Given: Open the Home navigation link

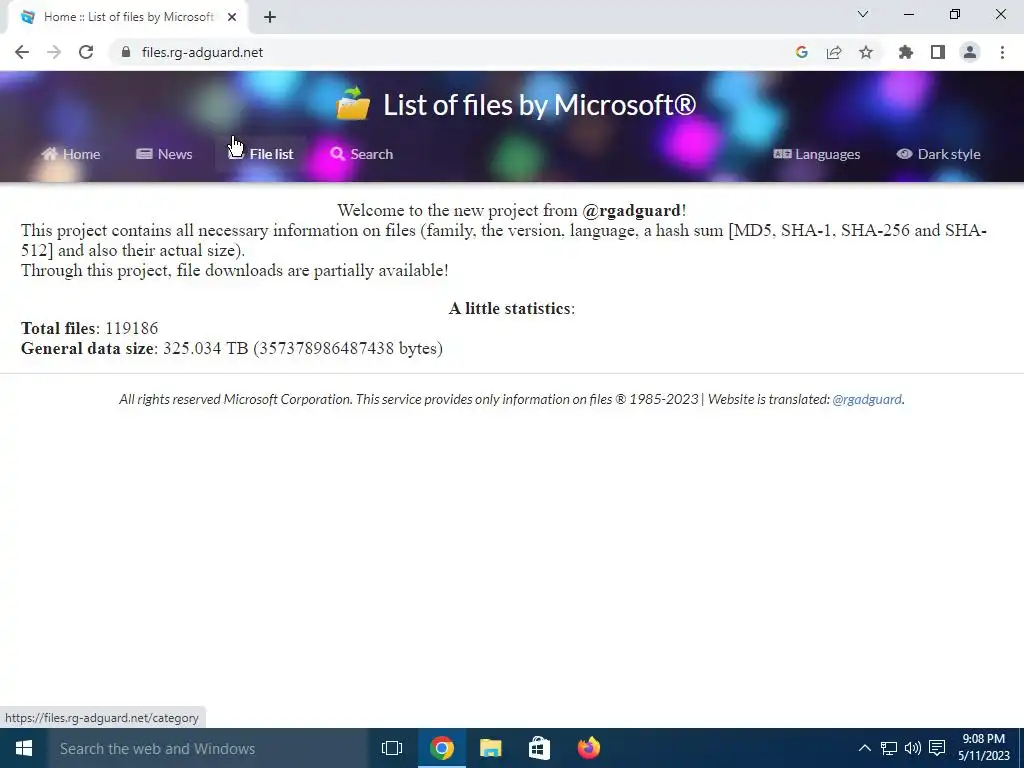Looking at the screenshot, I should (x=71, y=154).
